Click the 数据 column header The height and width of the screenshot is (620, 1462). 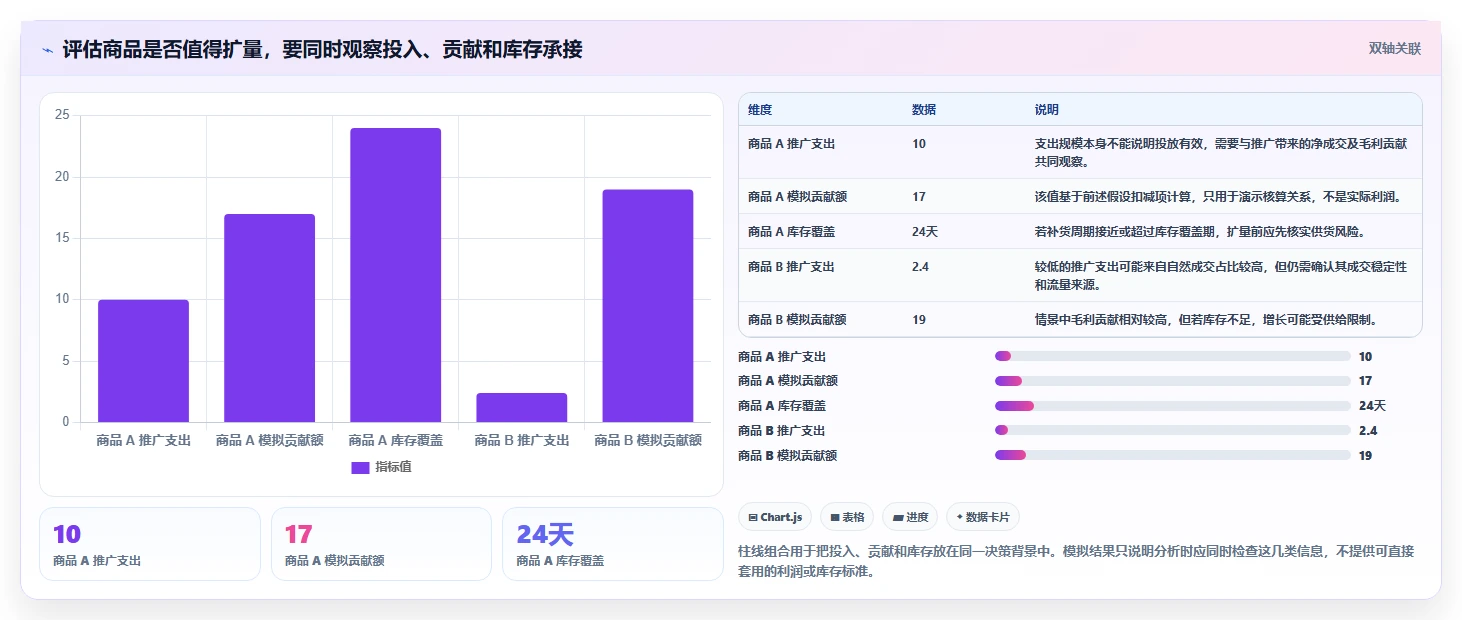coord(924,109)
